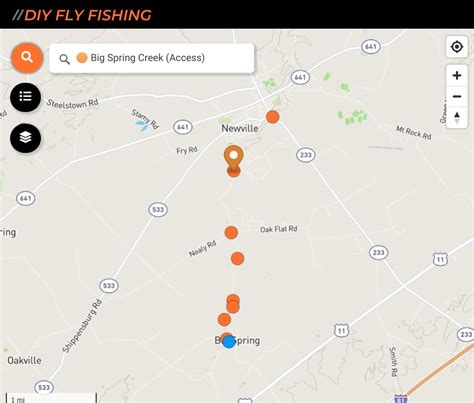Click the Big Spring Creek (Access) search field
Viewport: 474px width, 403px height.
pyautogui.click(x=152, y=58)
